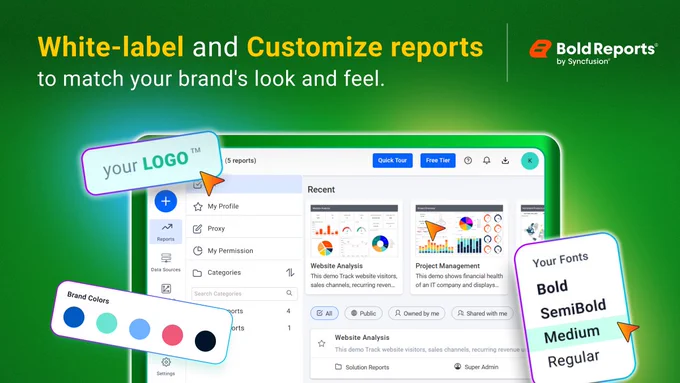The width and height of the screenshot is (680, 383).
Task: Pick the dark blue brand color
Action: pos(74,317)
